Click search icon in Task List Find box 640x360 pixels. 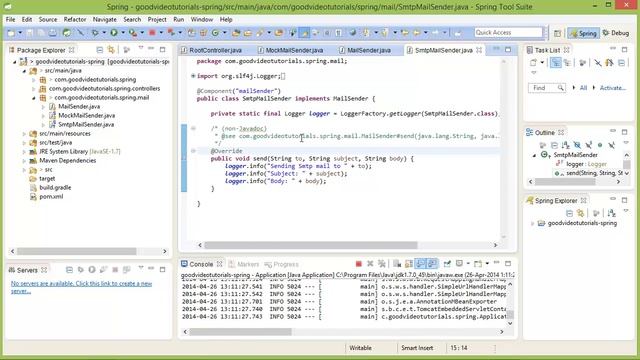(x=561, y=88)
